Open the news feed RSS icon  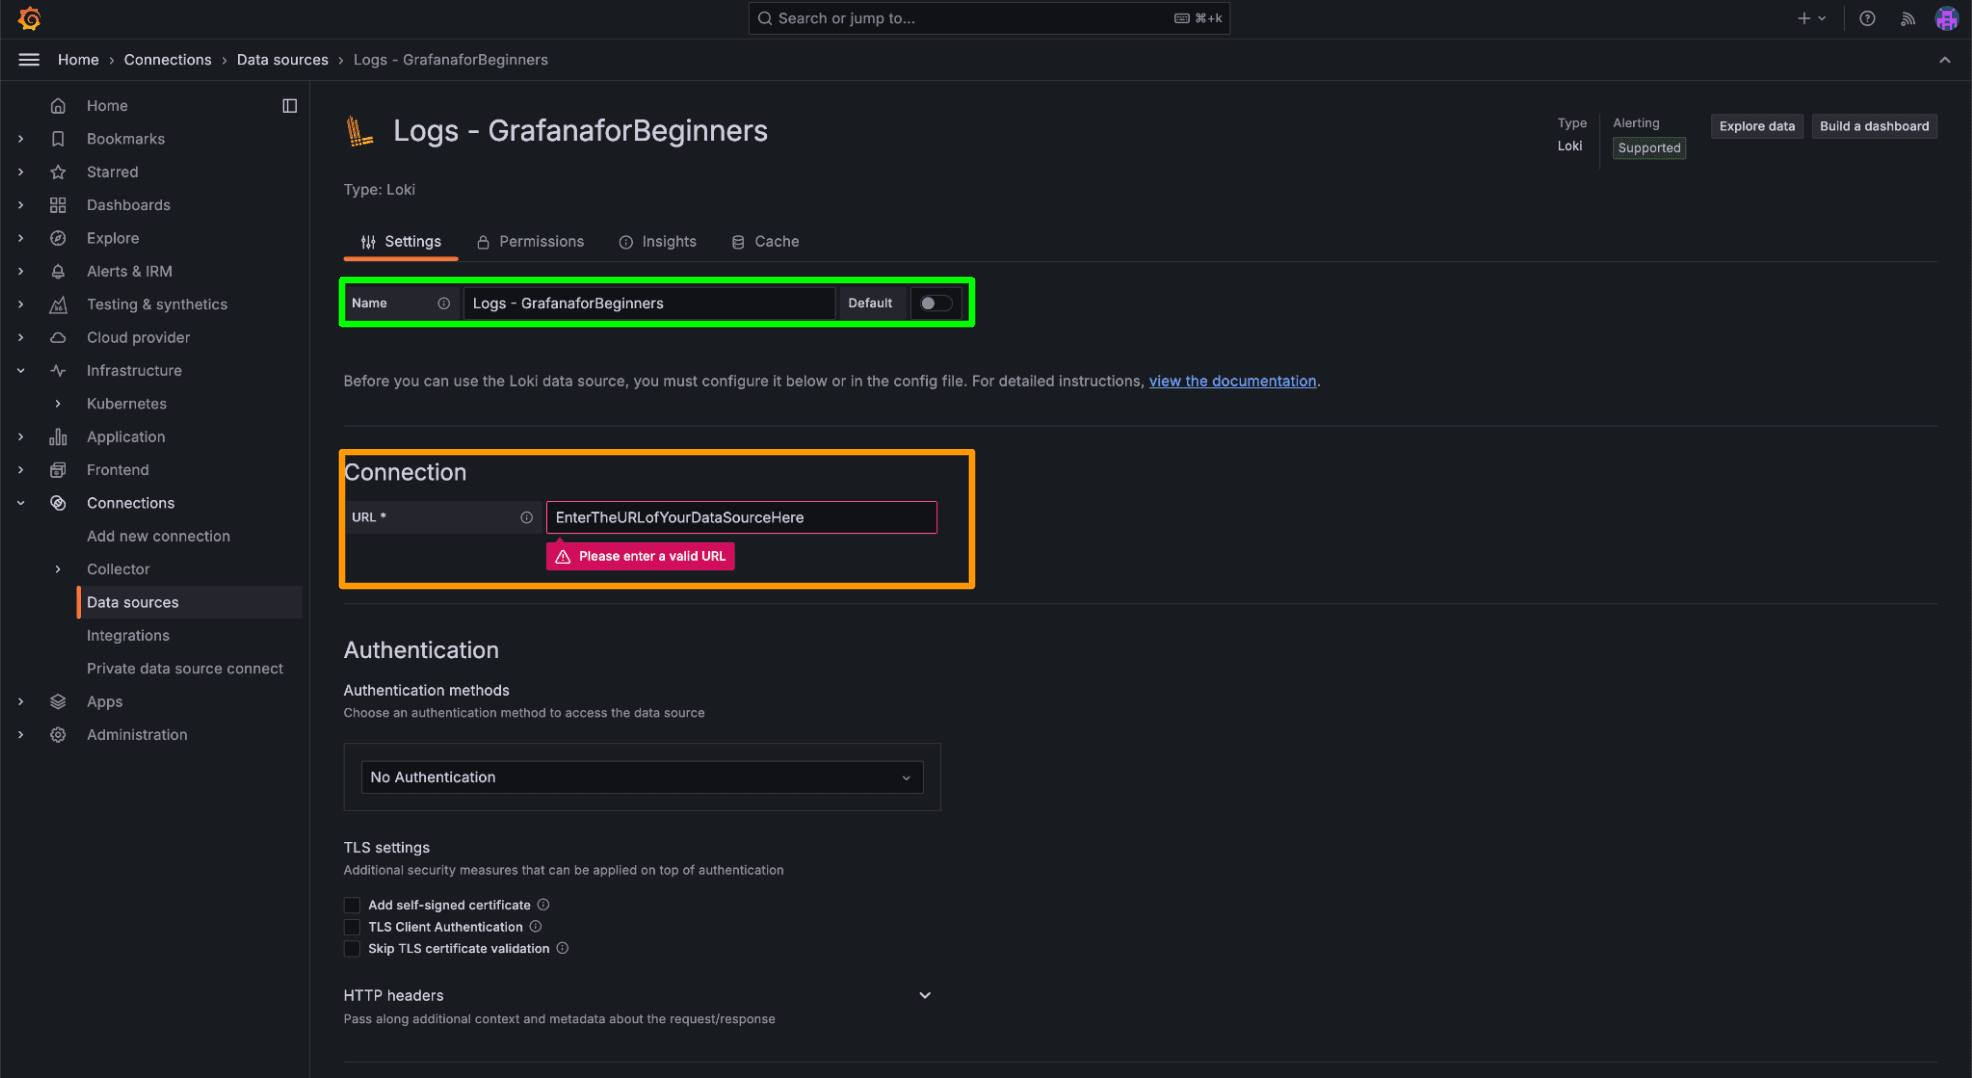click(x=1908, y=18)
